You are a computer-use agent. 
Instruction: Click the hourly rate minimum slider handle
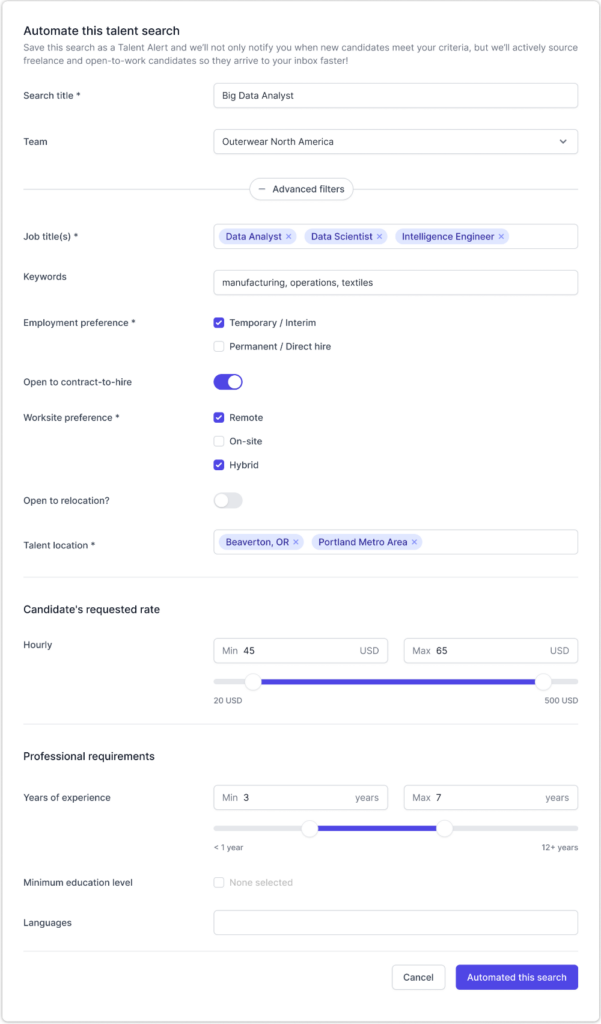coord(253,682)
